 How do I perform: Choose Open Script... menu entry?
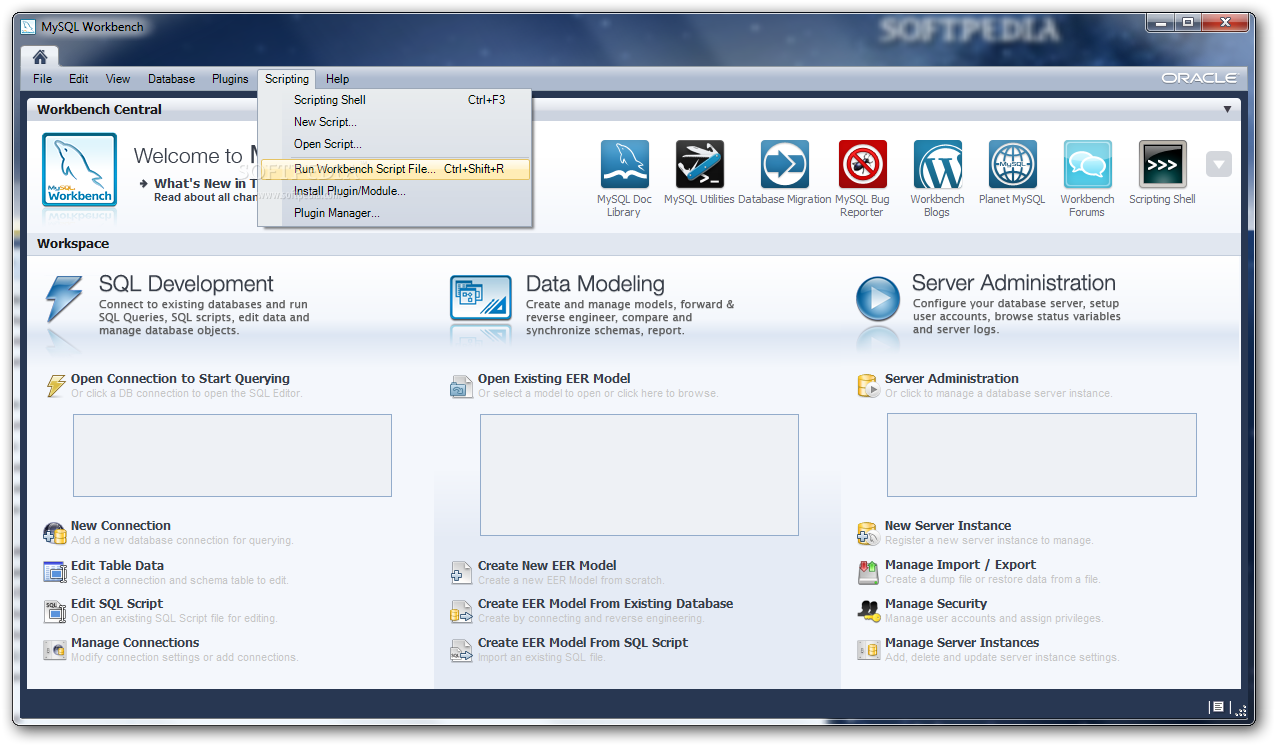[x=395, y=144]
